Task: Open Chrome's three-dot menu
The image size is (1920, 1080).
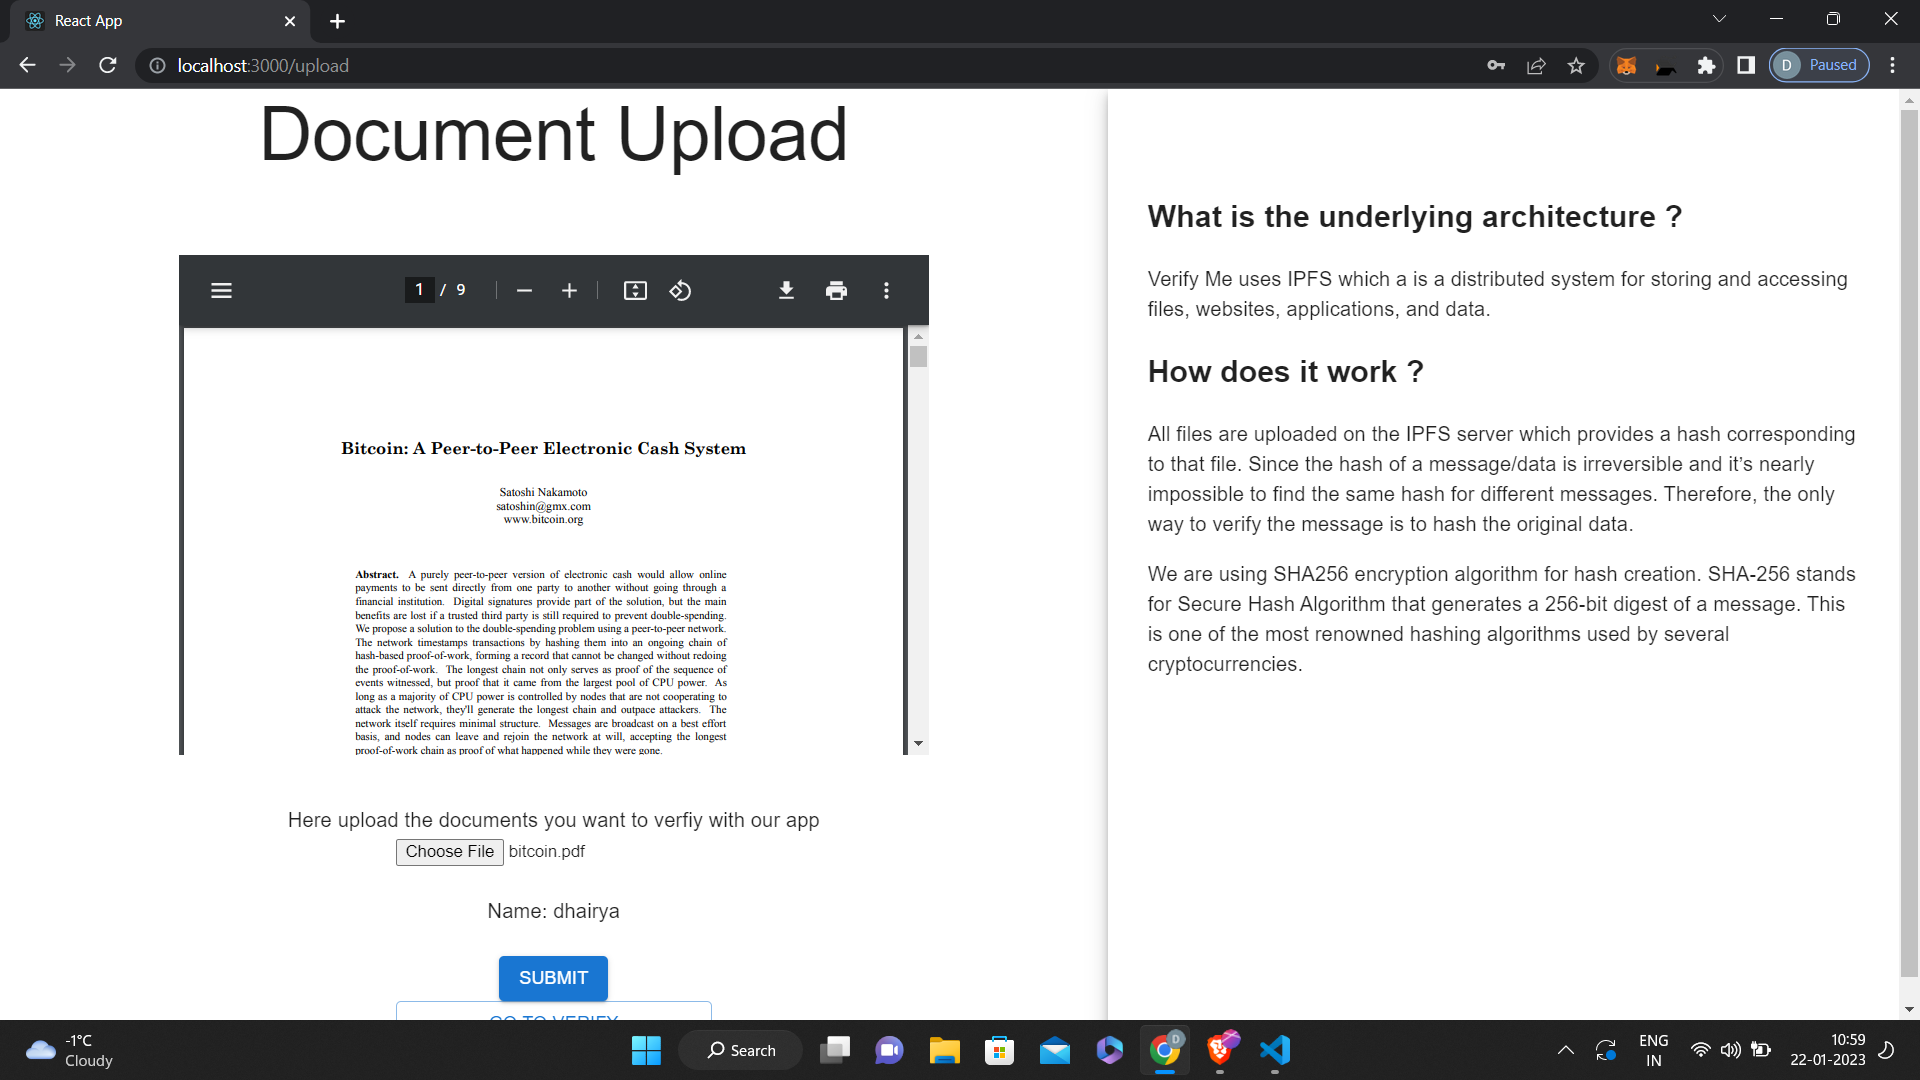Action: tap(1892, 66)
